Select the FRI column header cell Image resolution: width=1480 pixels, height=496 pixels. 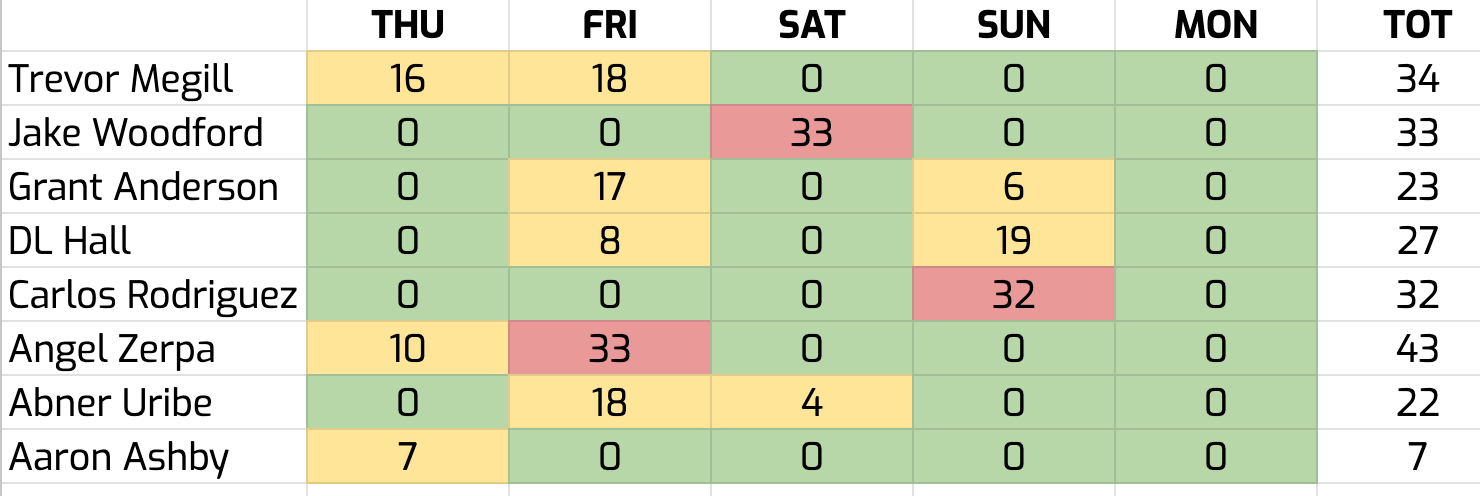(609, 25)
